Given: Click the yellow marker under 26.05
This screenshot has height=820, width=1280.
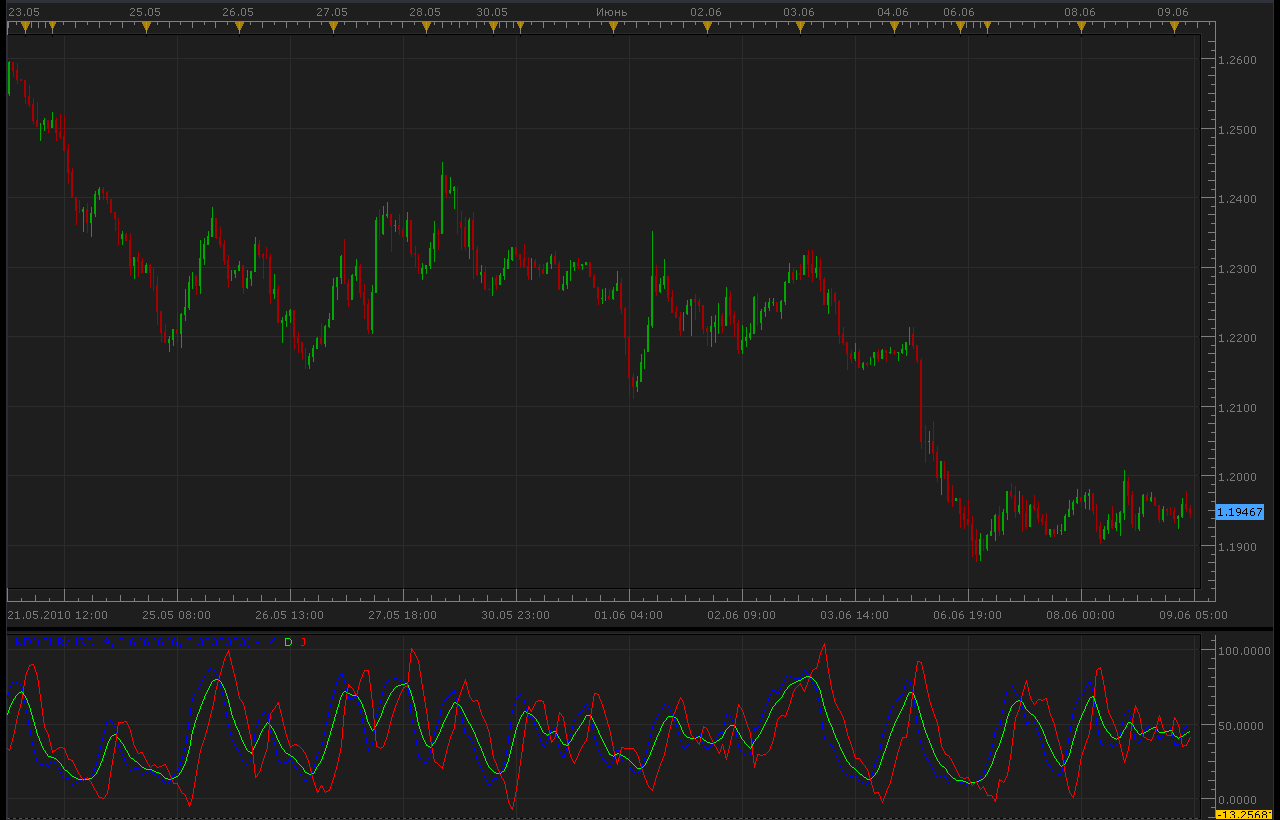Looking at the screenshot, I should [239, 28].
